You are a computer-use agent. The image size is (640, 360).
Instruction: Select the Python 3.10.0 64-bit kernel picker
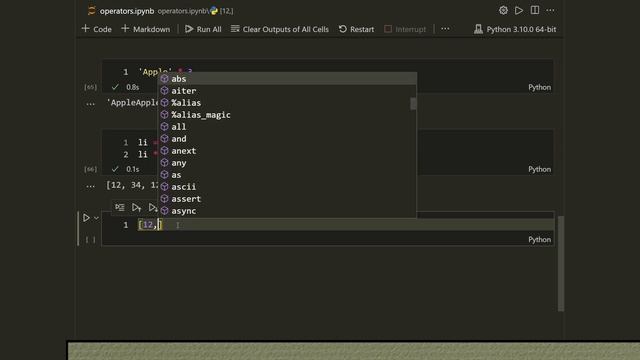coord(515,29)
